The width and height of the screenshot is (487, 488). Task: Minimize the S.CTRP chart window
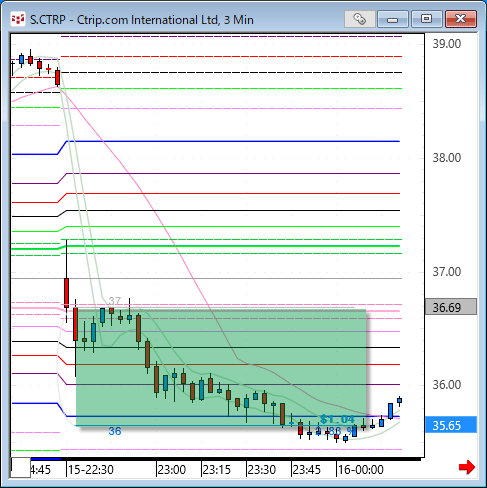pyautogui.click(x=393, y=19)
